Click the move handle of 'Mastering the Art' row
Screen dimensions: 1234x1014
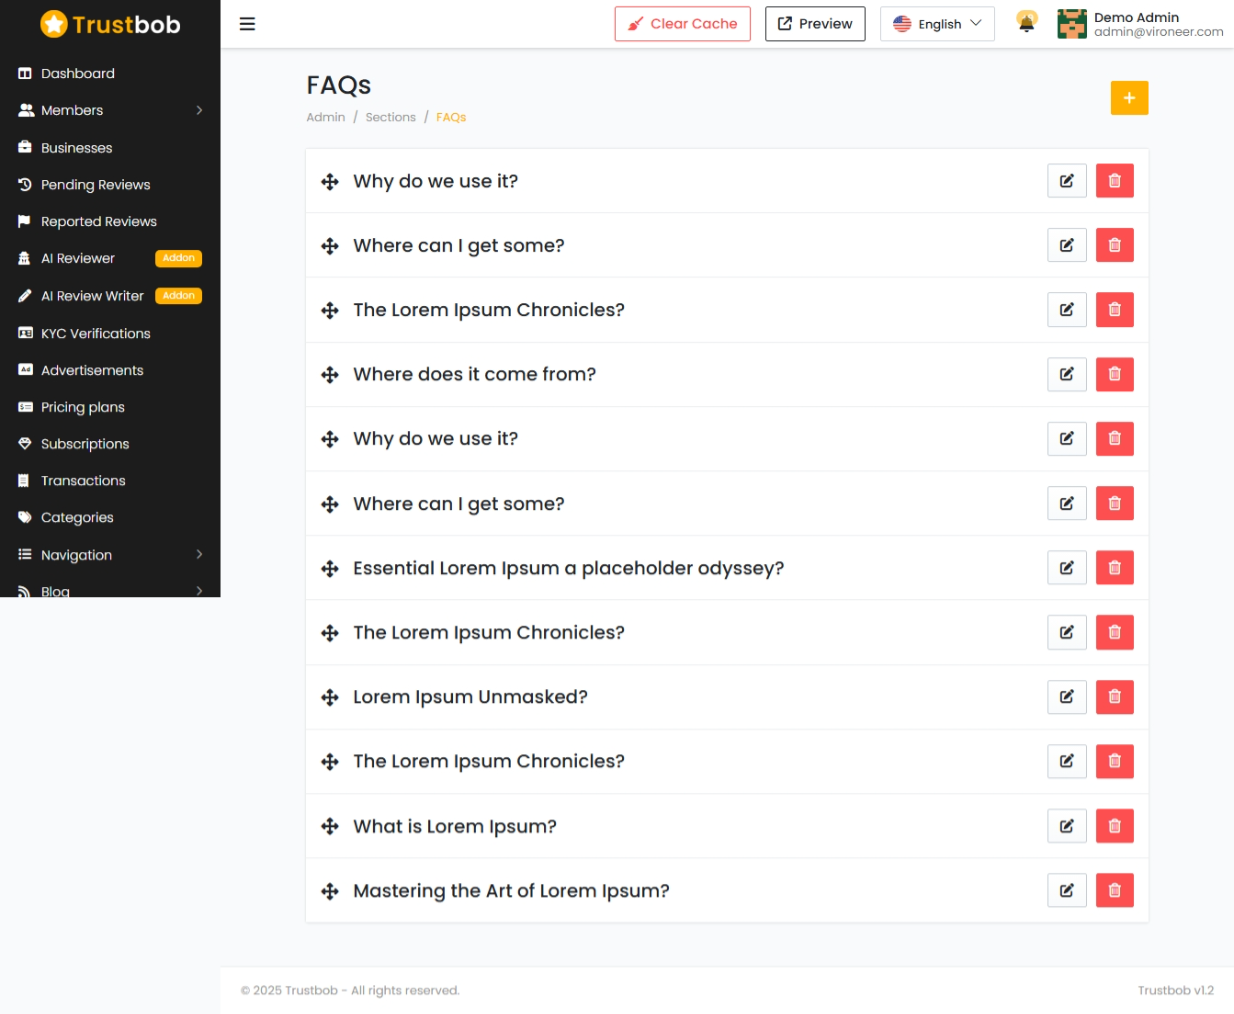[330, 891]
